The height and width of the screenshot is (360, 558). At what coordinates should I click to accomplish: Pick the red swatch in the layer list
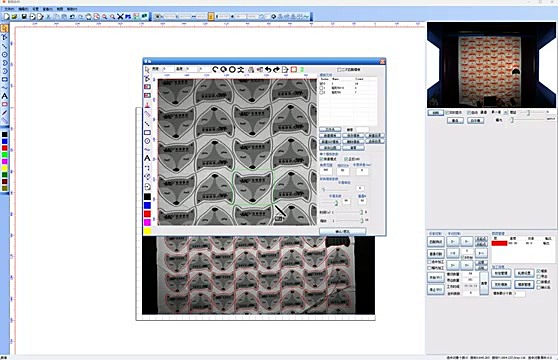coord(499,243)
